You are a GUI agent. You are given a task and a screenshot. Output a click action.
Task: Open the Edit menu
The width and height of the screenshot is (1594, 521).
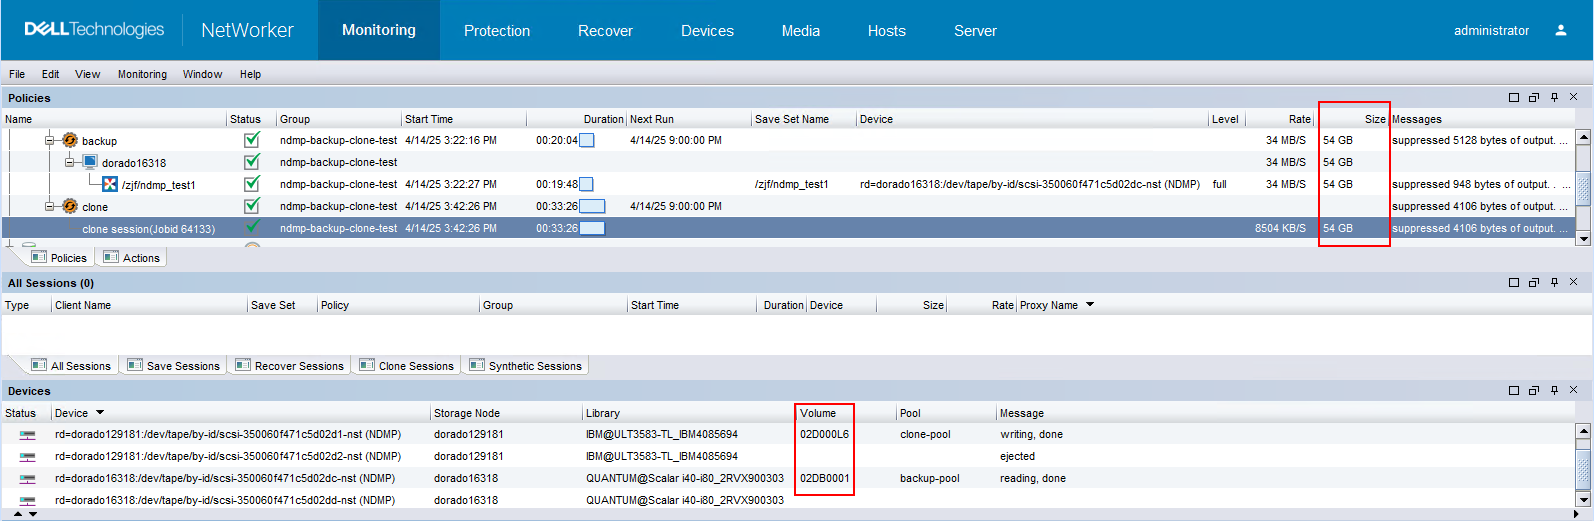[50, 74]
